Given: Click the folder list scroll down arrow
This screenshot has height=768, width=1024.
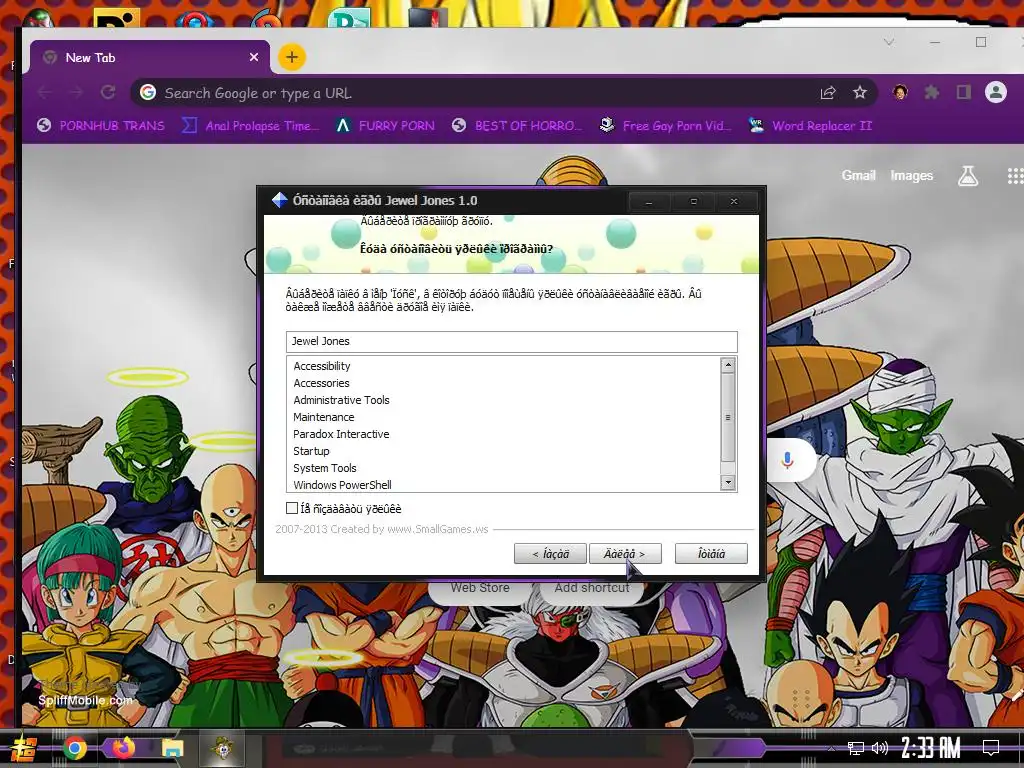Looking at the screenshot, I should point(728,483).
